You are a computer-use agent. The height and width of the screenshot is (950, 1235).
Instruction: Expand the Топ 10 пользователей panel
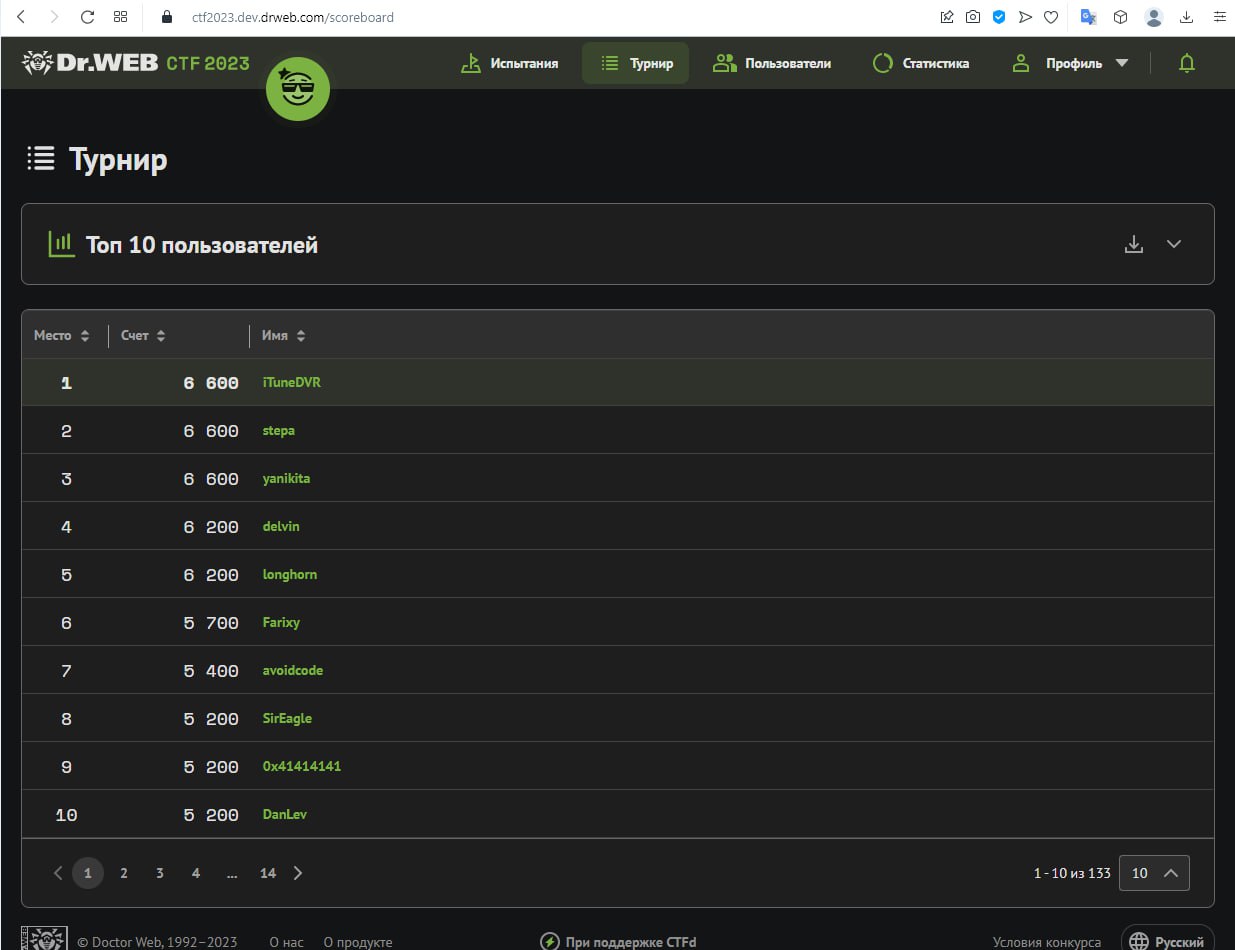[1174, 244]
